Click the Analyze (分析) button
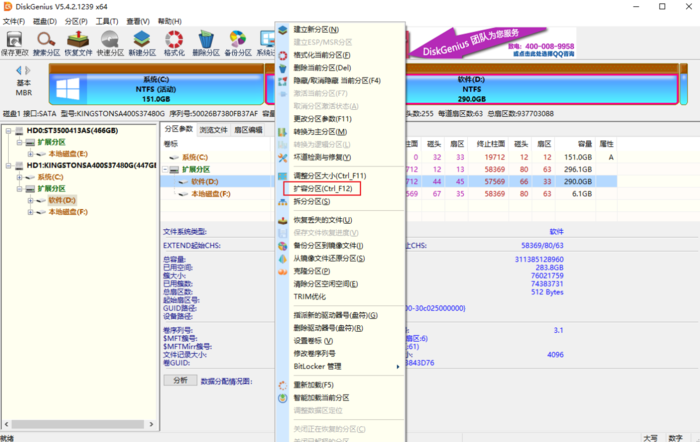 tap(180, 380)
